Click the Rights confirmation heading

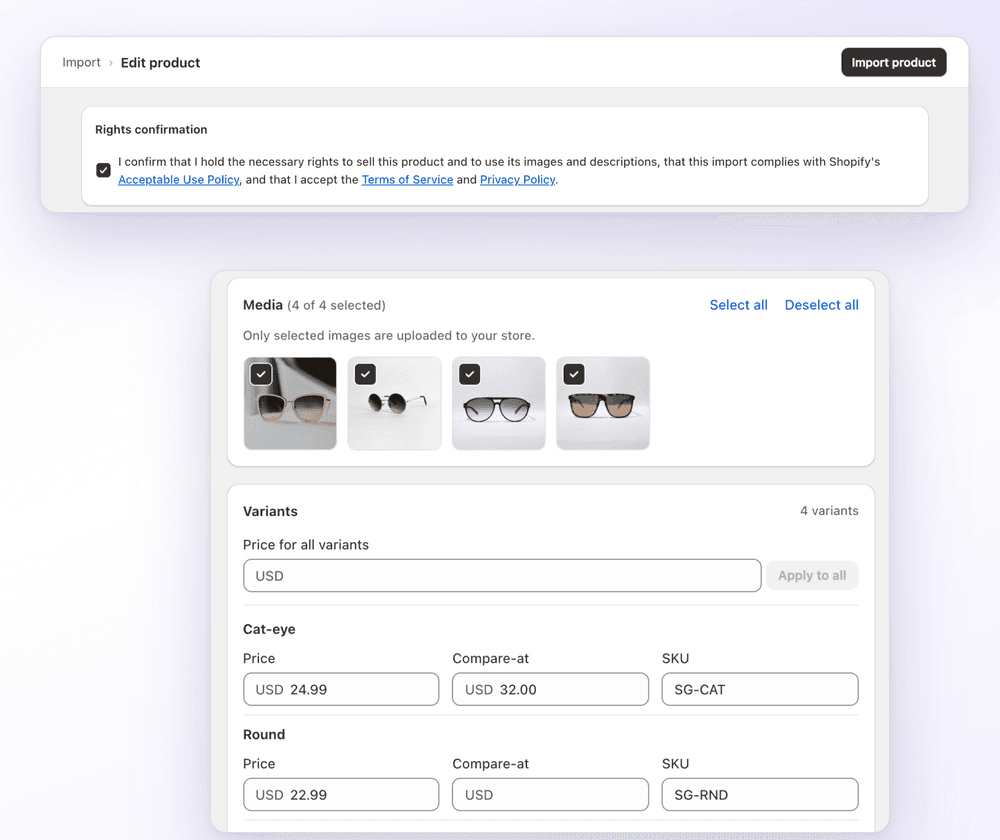151,129
